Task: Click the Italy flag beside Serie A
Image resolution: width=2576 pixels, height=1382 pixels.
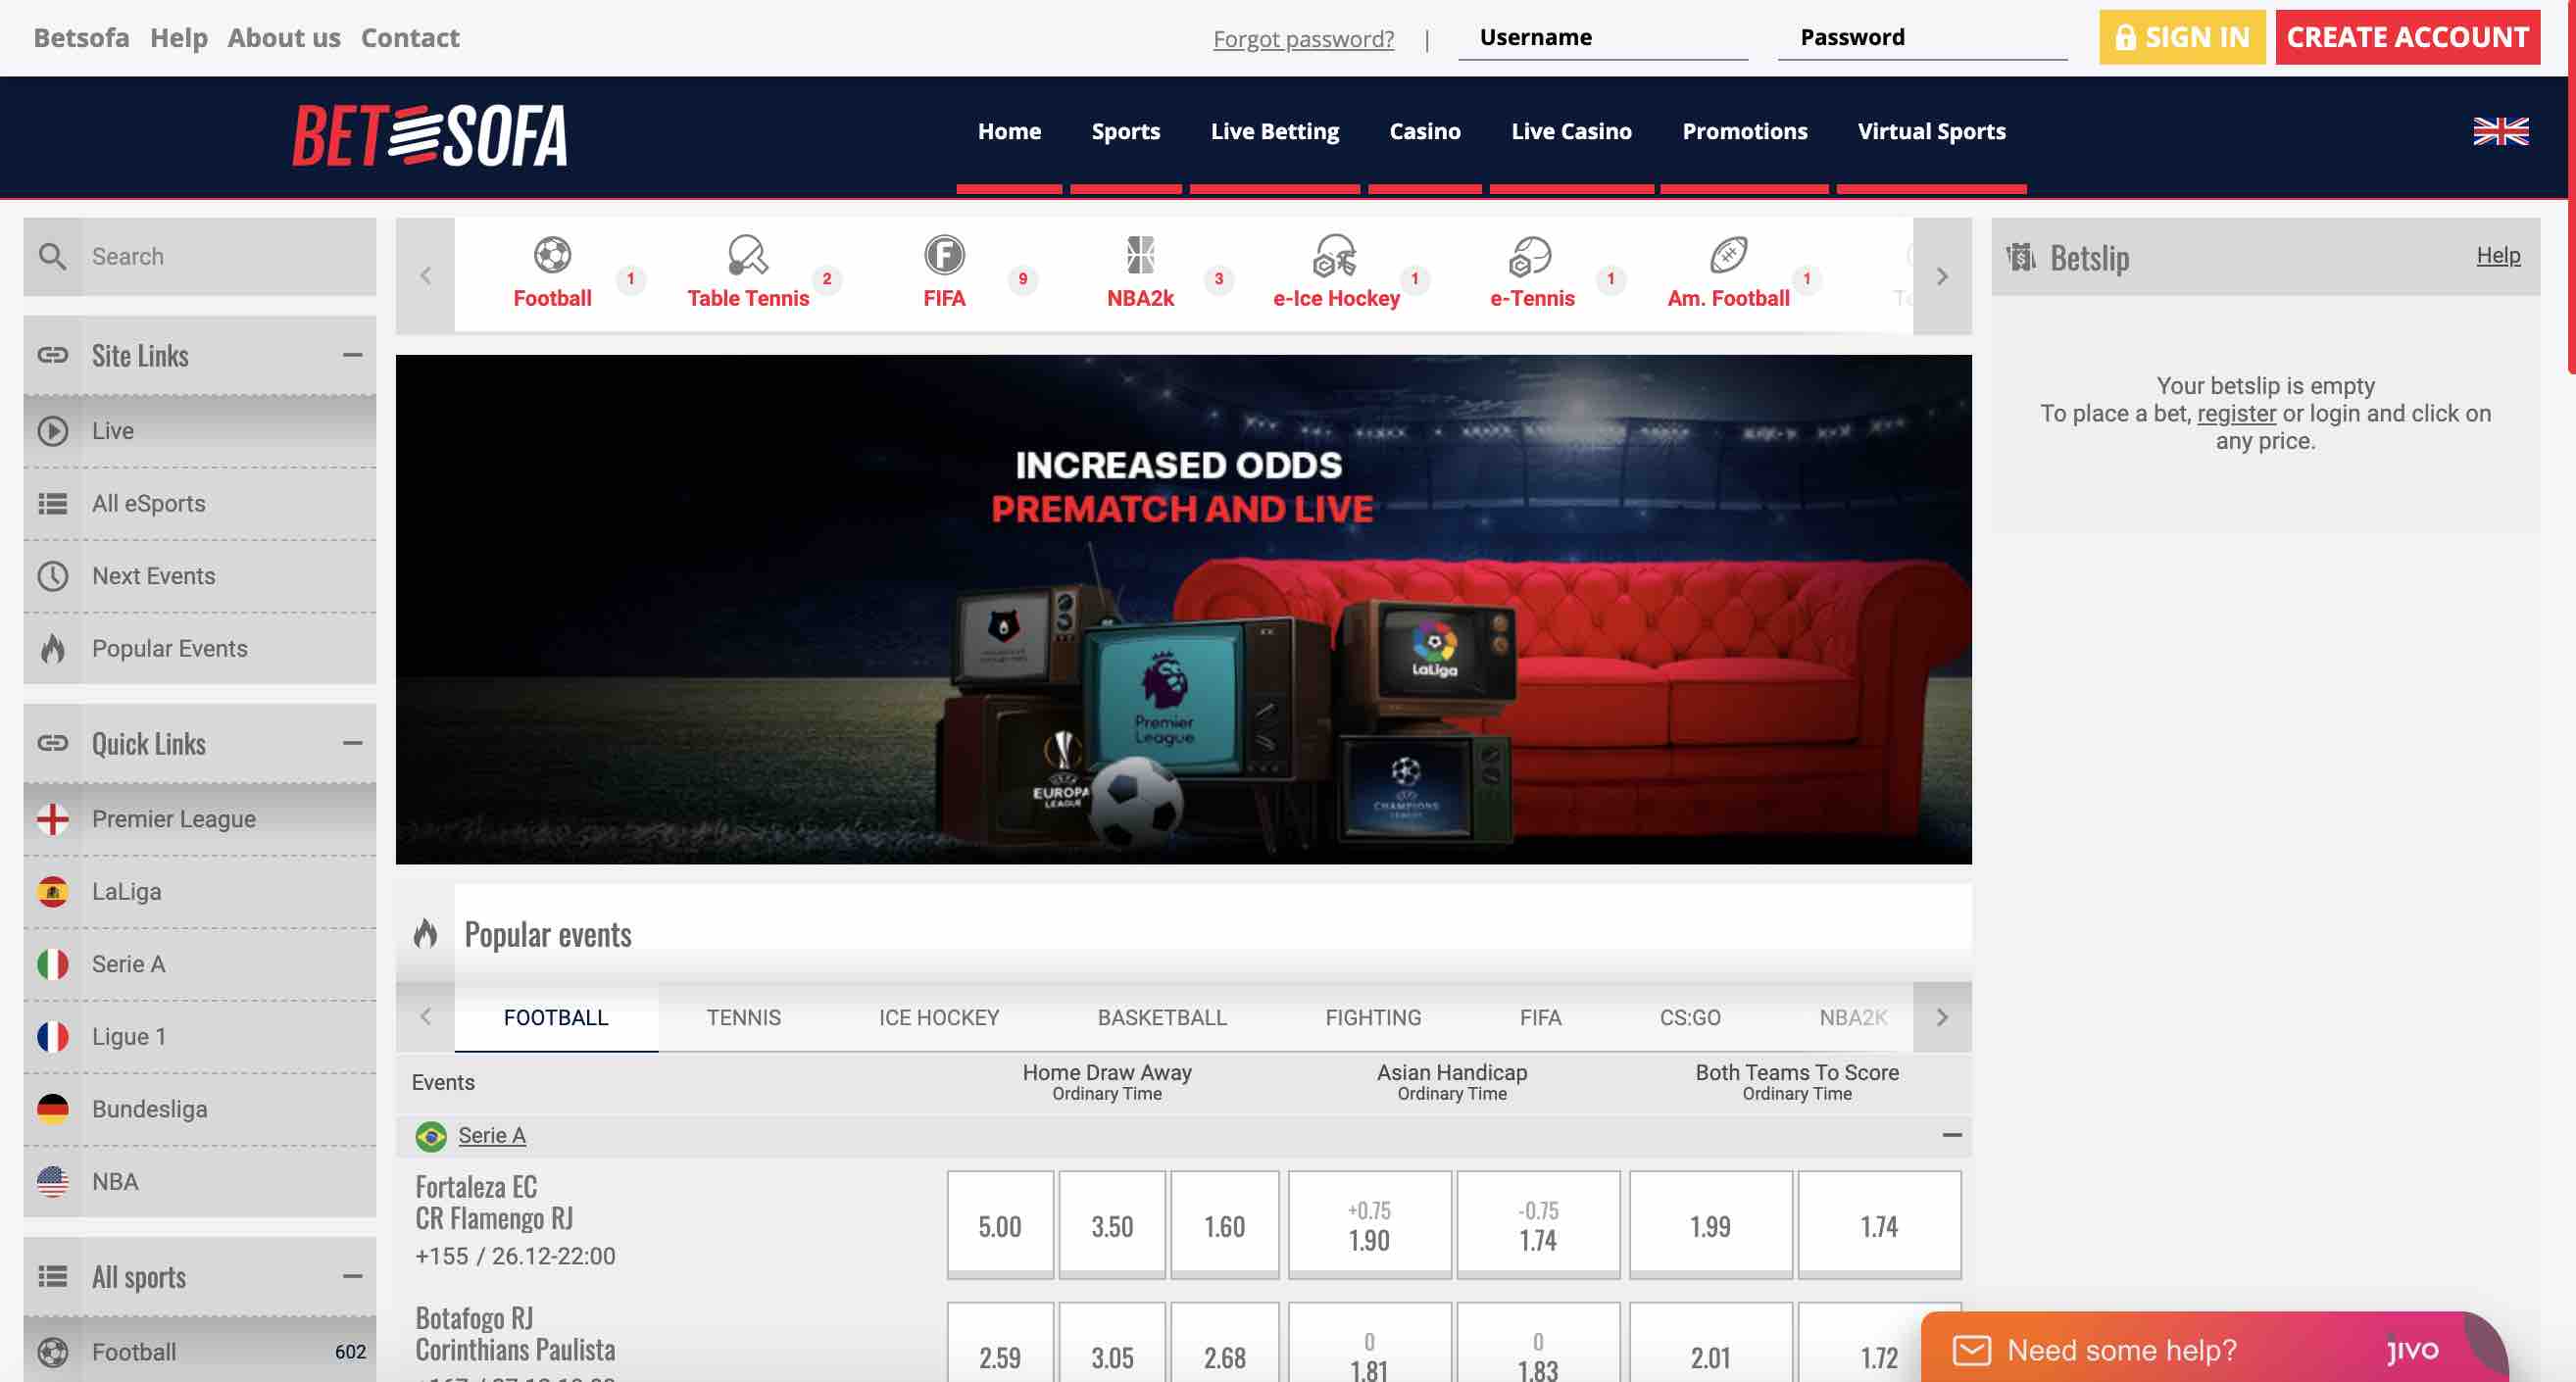Action: (x=52, y=964)
